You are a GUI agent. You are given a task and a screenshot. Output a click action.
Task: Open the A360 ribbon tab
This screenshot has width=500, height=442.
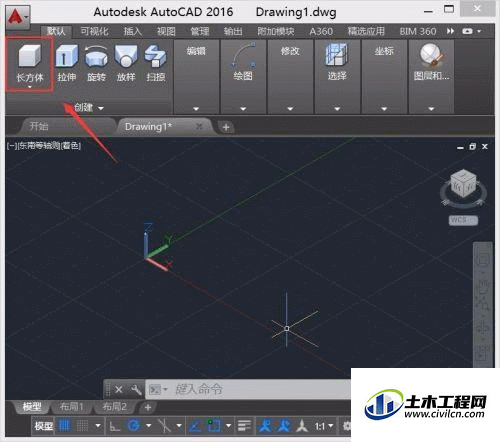tap(321, 31)
